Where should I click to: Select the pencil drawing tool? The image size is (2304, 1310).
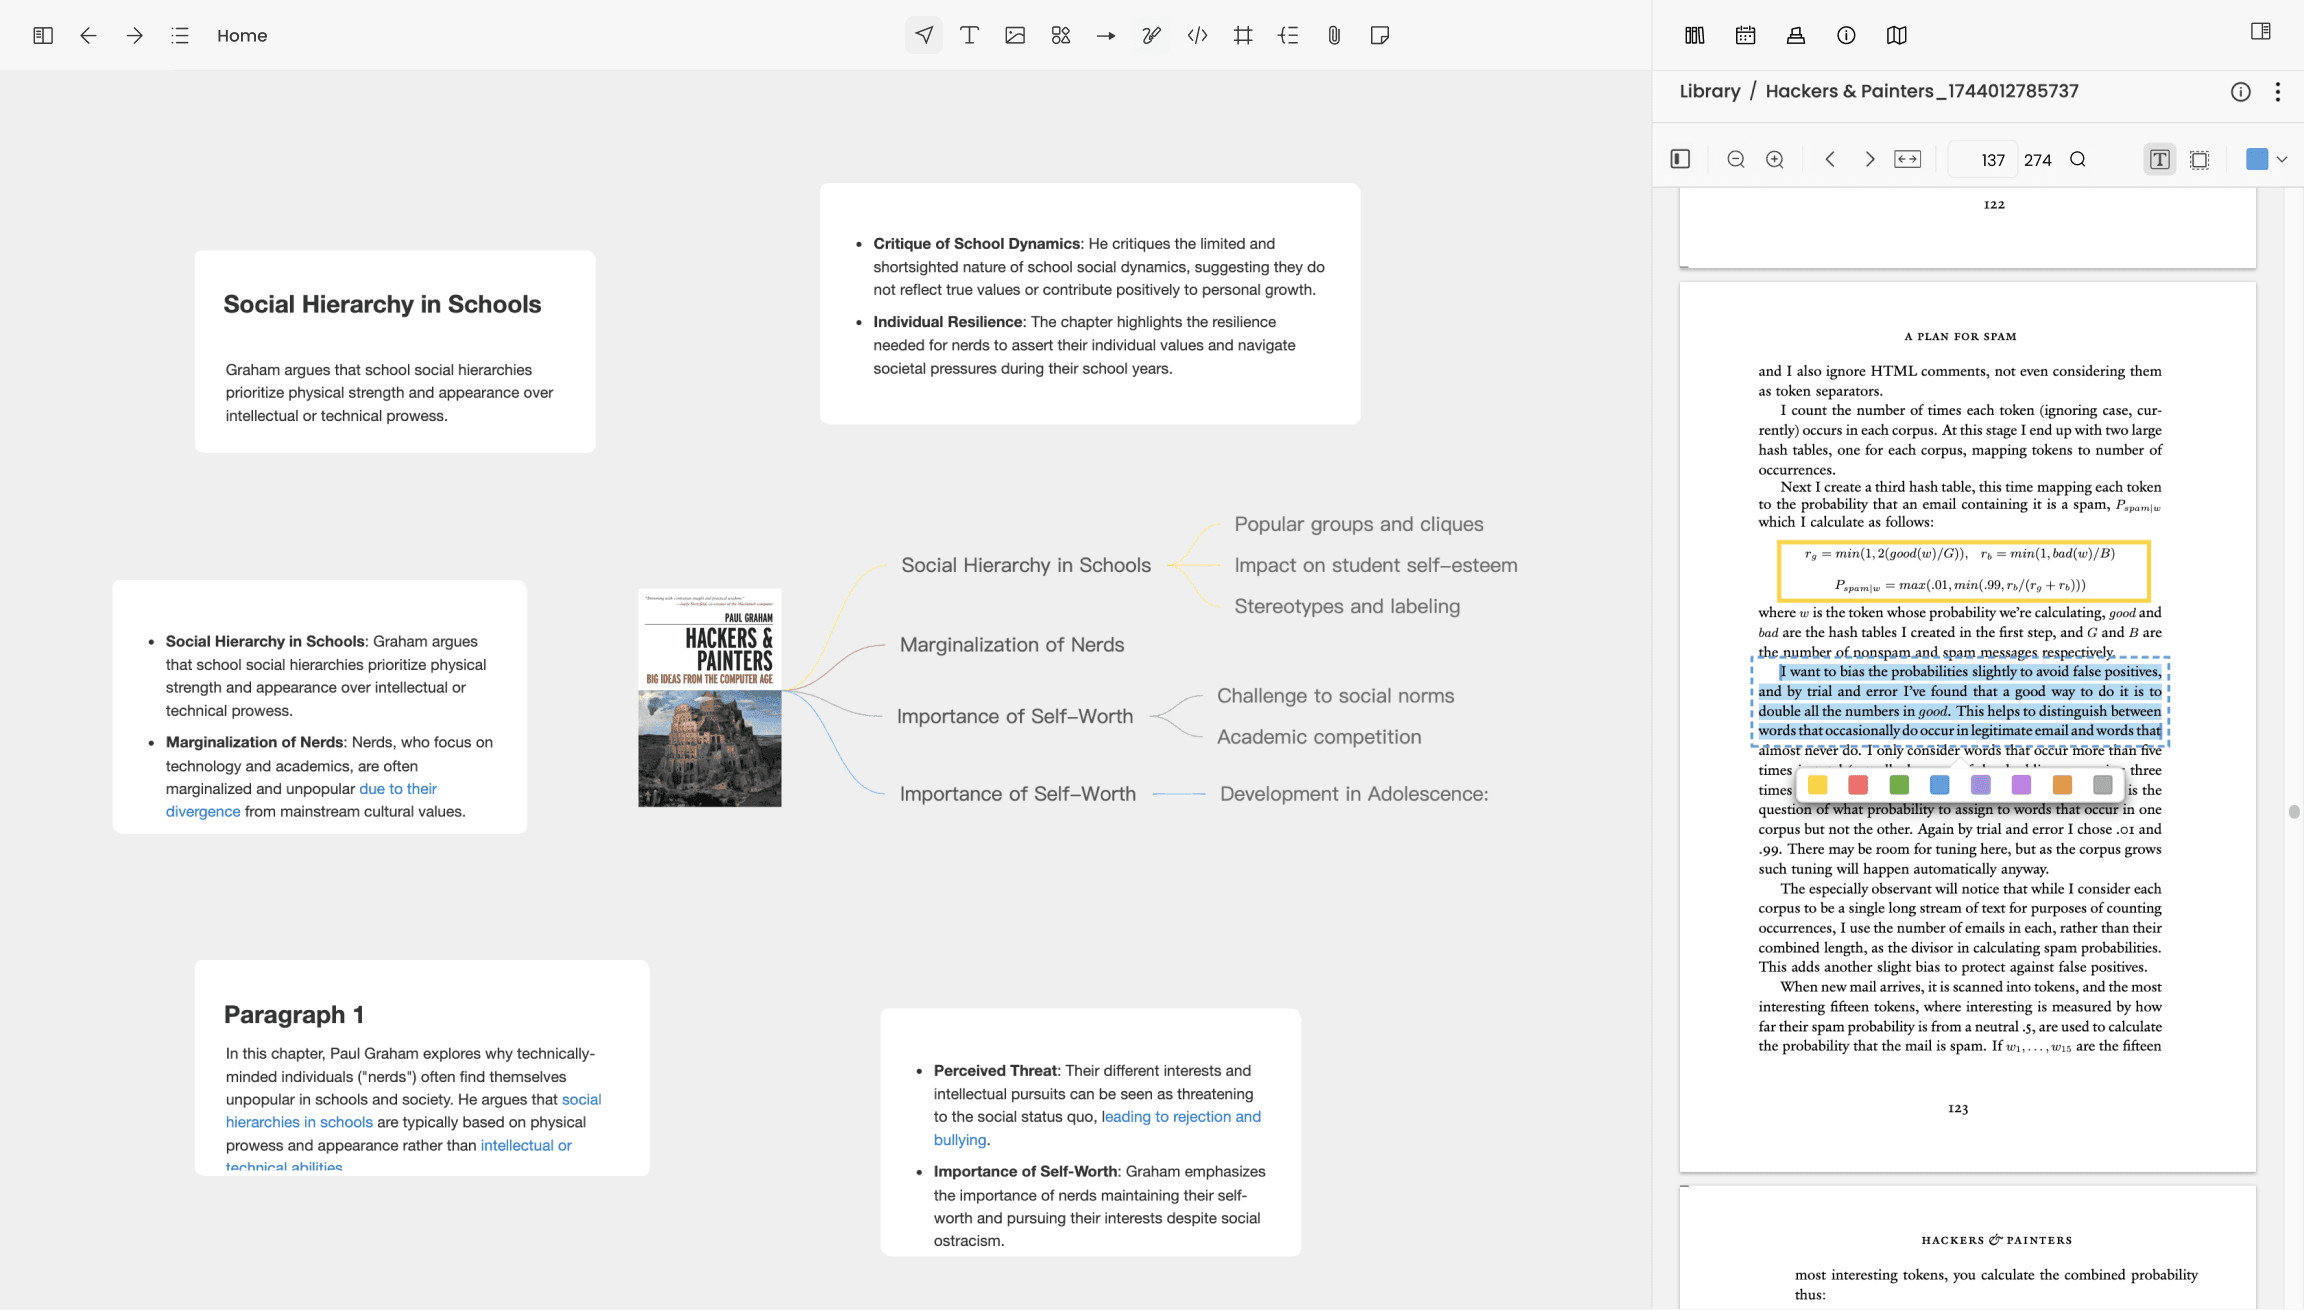pyautogui.click(x=1152, y=35)
